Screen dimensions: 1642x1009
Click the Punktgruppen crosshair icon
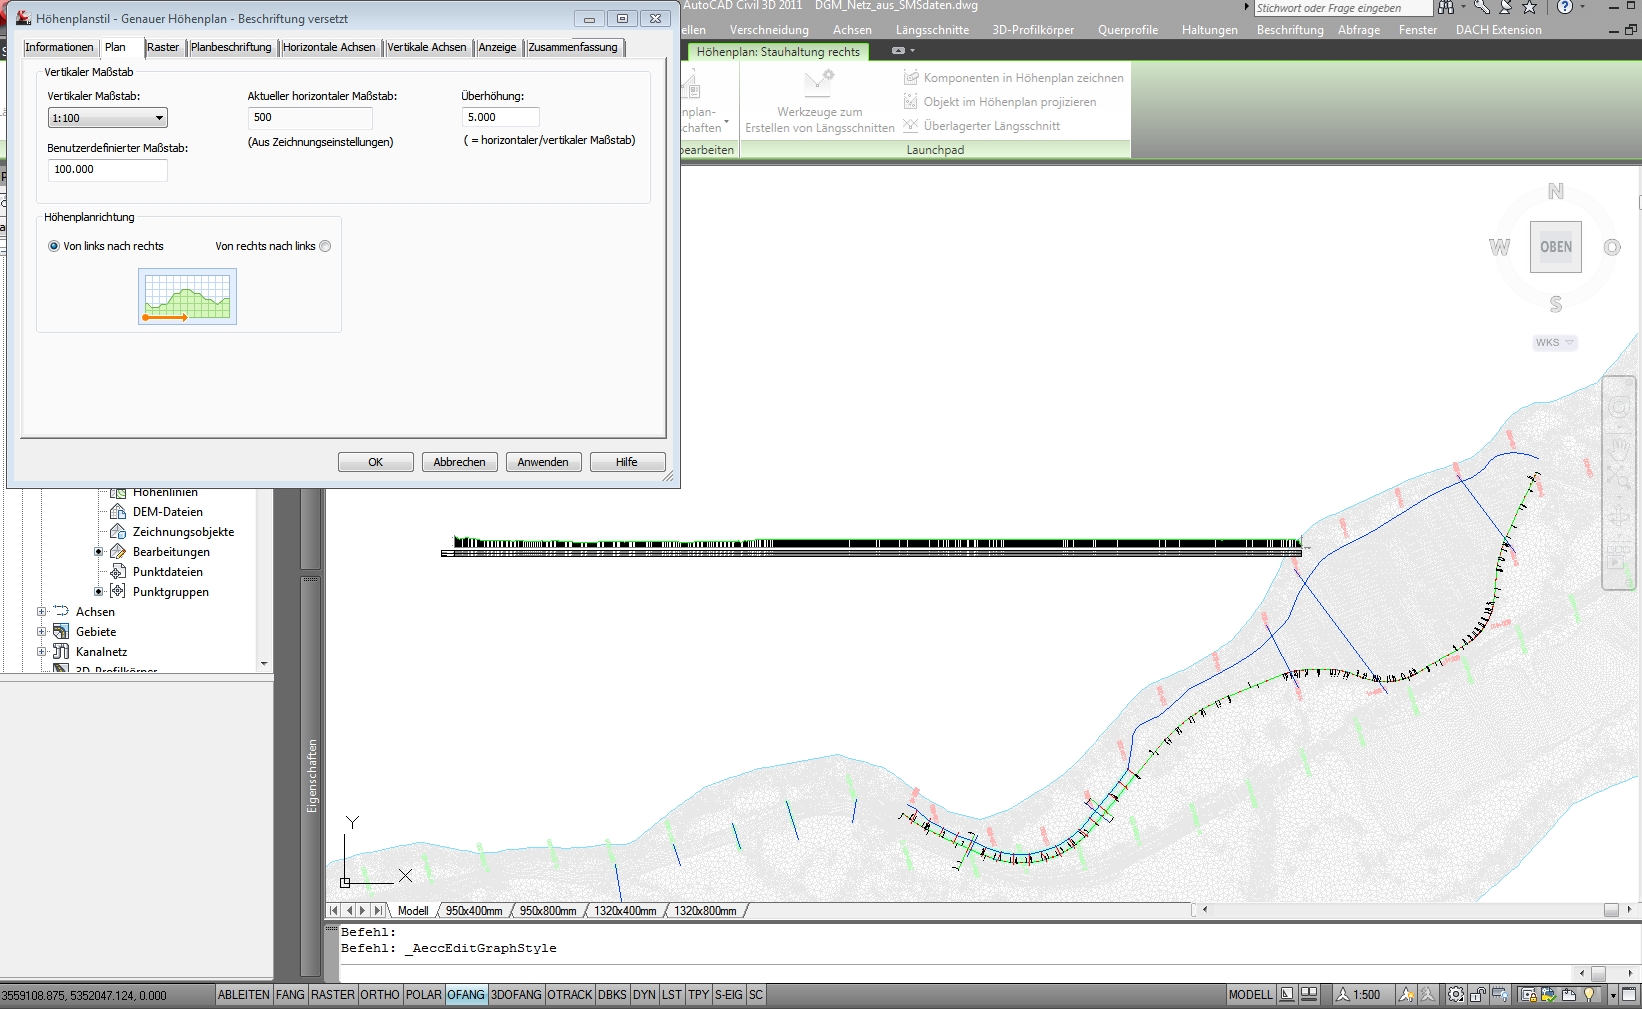coord(118,591)
